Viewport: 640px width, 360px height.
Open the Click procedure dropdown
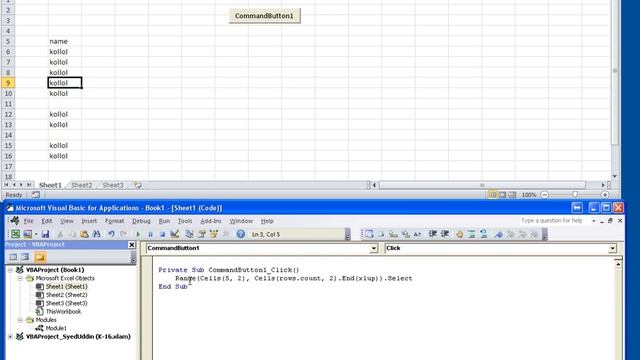[612, 248]
